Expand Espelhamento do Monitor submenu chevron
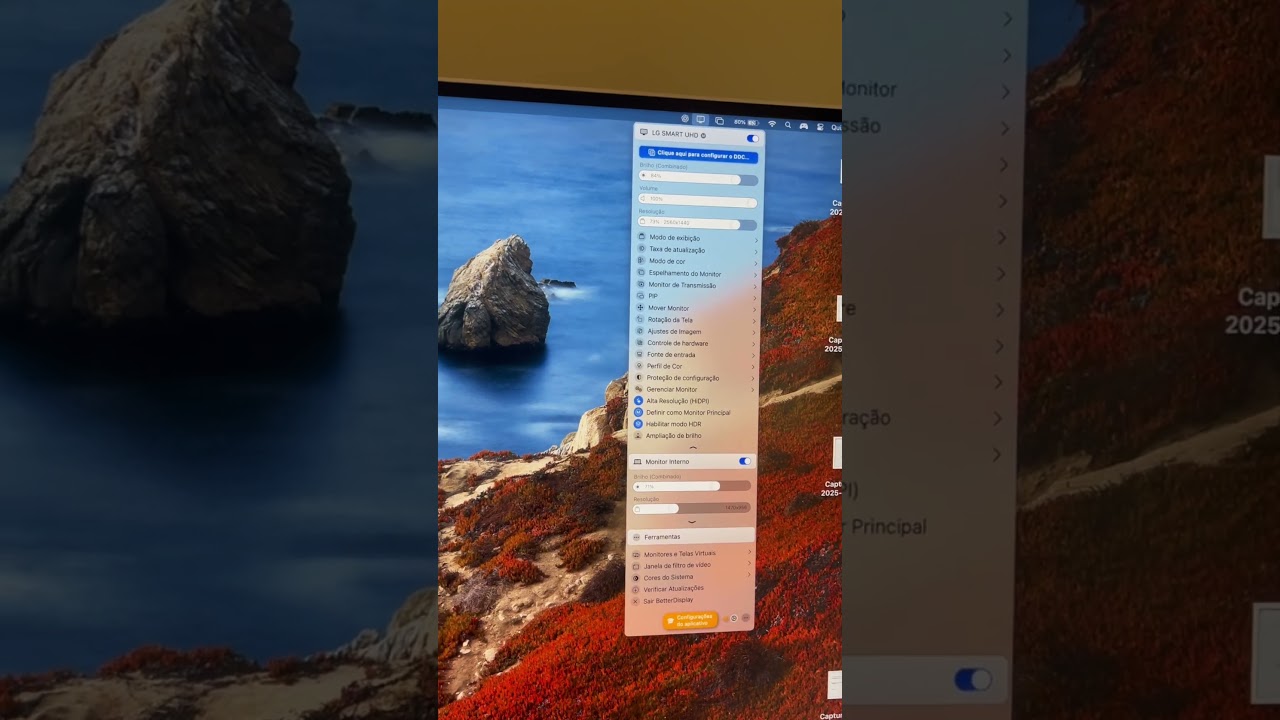This screenshot has width=1280, height=720. pos(756,274)
